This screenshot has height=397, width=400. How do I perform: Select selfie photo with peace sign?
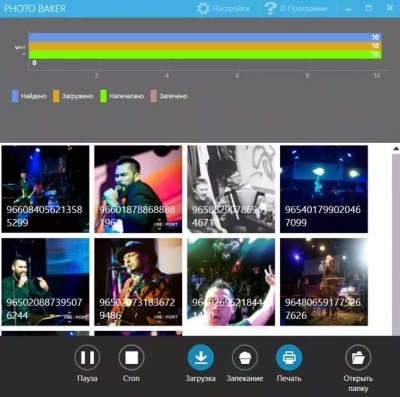pyautogui.click(x=231, y=282)
